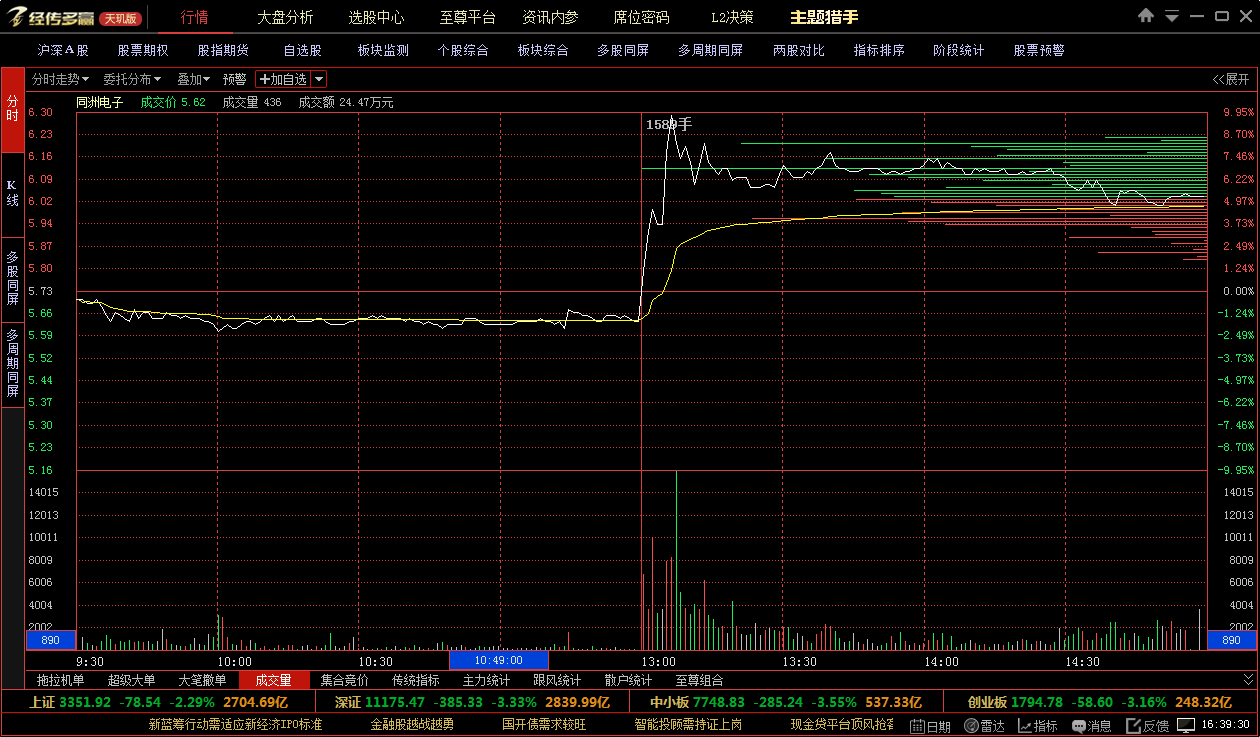Select the 集合竞价 indicator tab

[345, 680]
